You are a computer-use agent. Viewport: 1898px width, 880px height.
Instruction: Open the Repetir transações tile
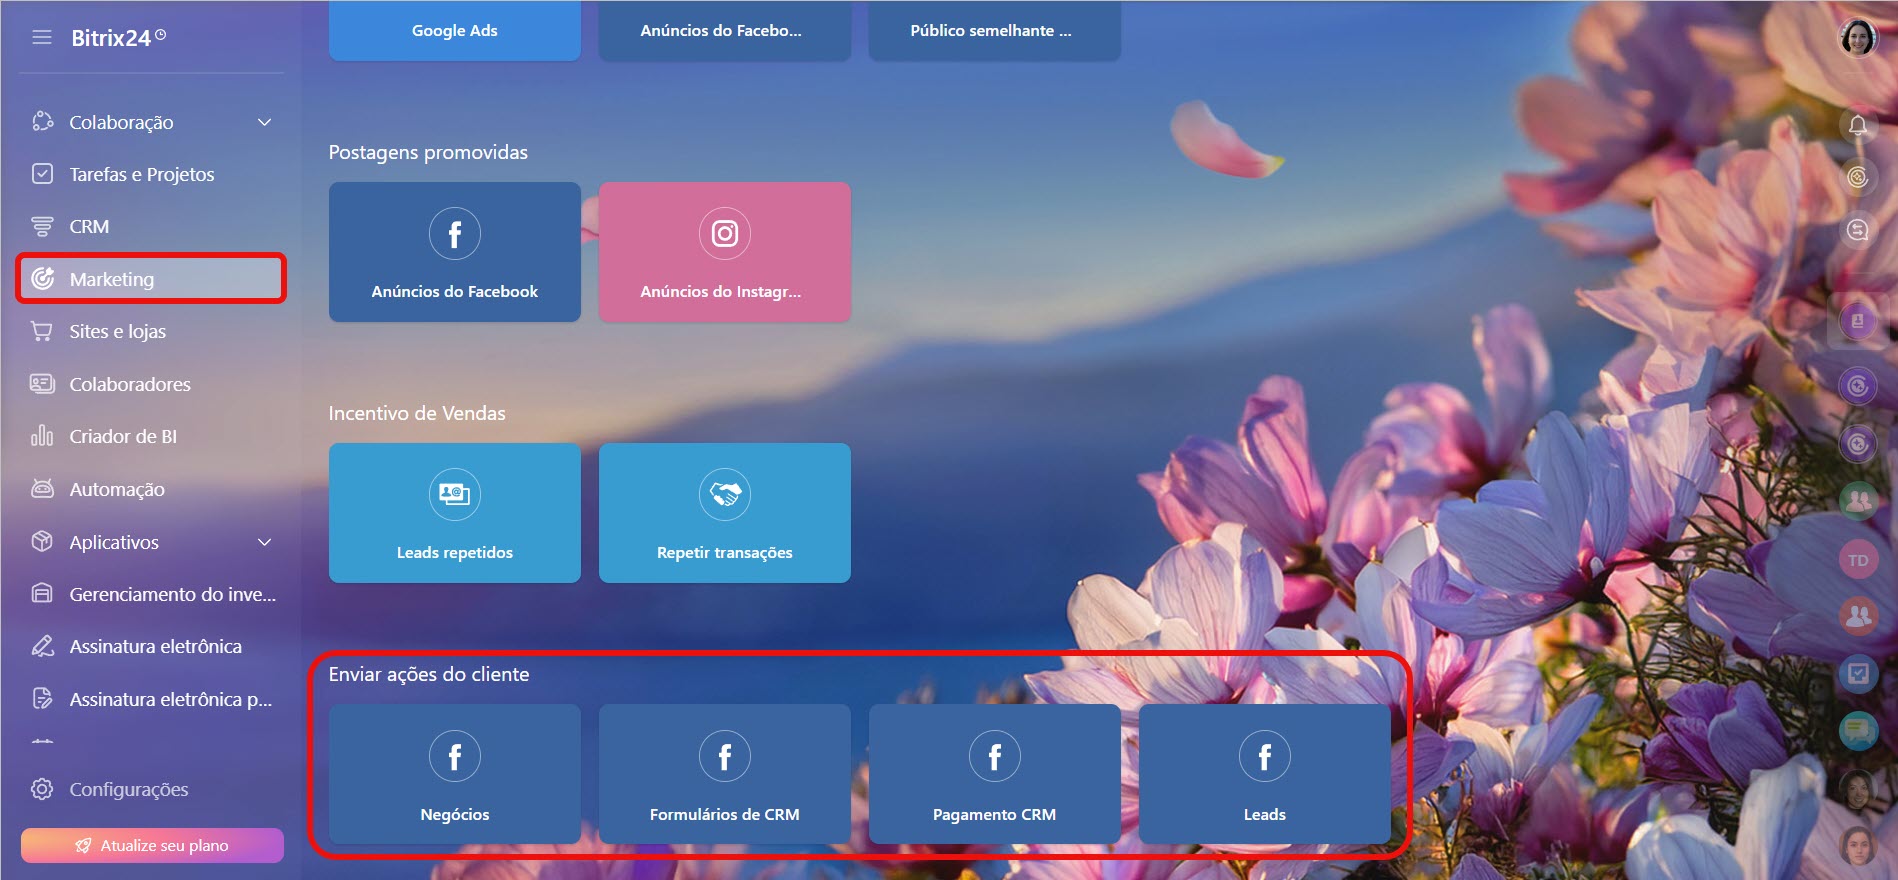point(725,513)
